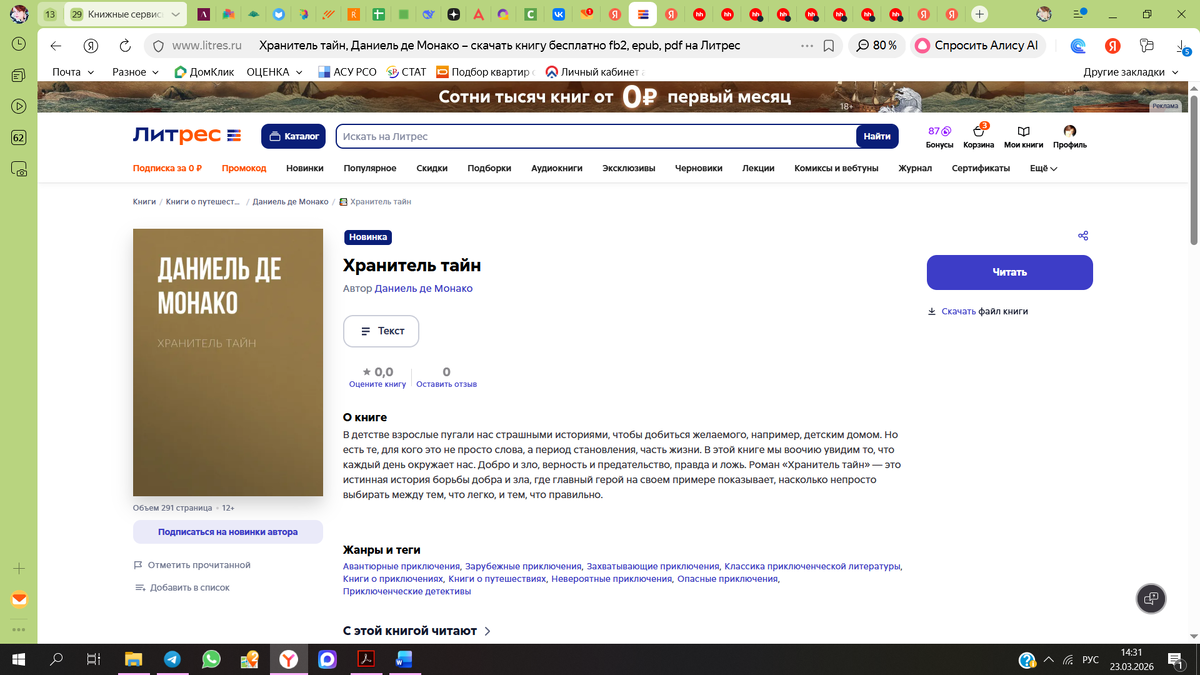The image size is (1200, 675).
Task: Open Авантюрные приключения genre link
Action: coord(401,566)
